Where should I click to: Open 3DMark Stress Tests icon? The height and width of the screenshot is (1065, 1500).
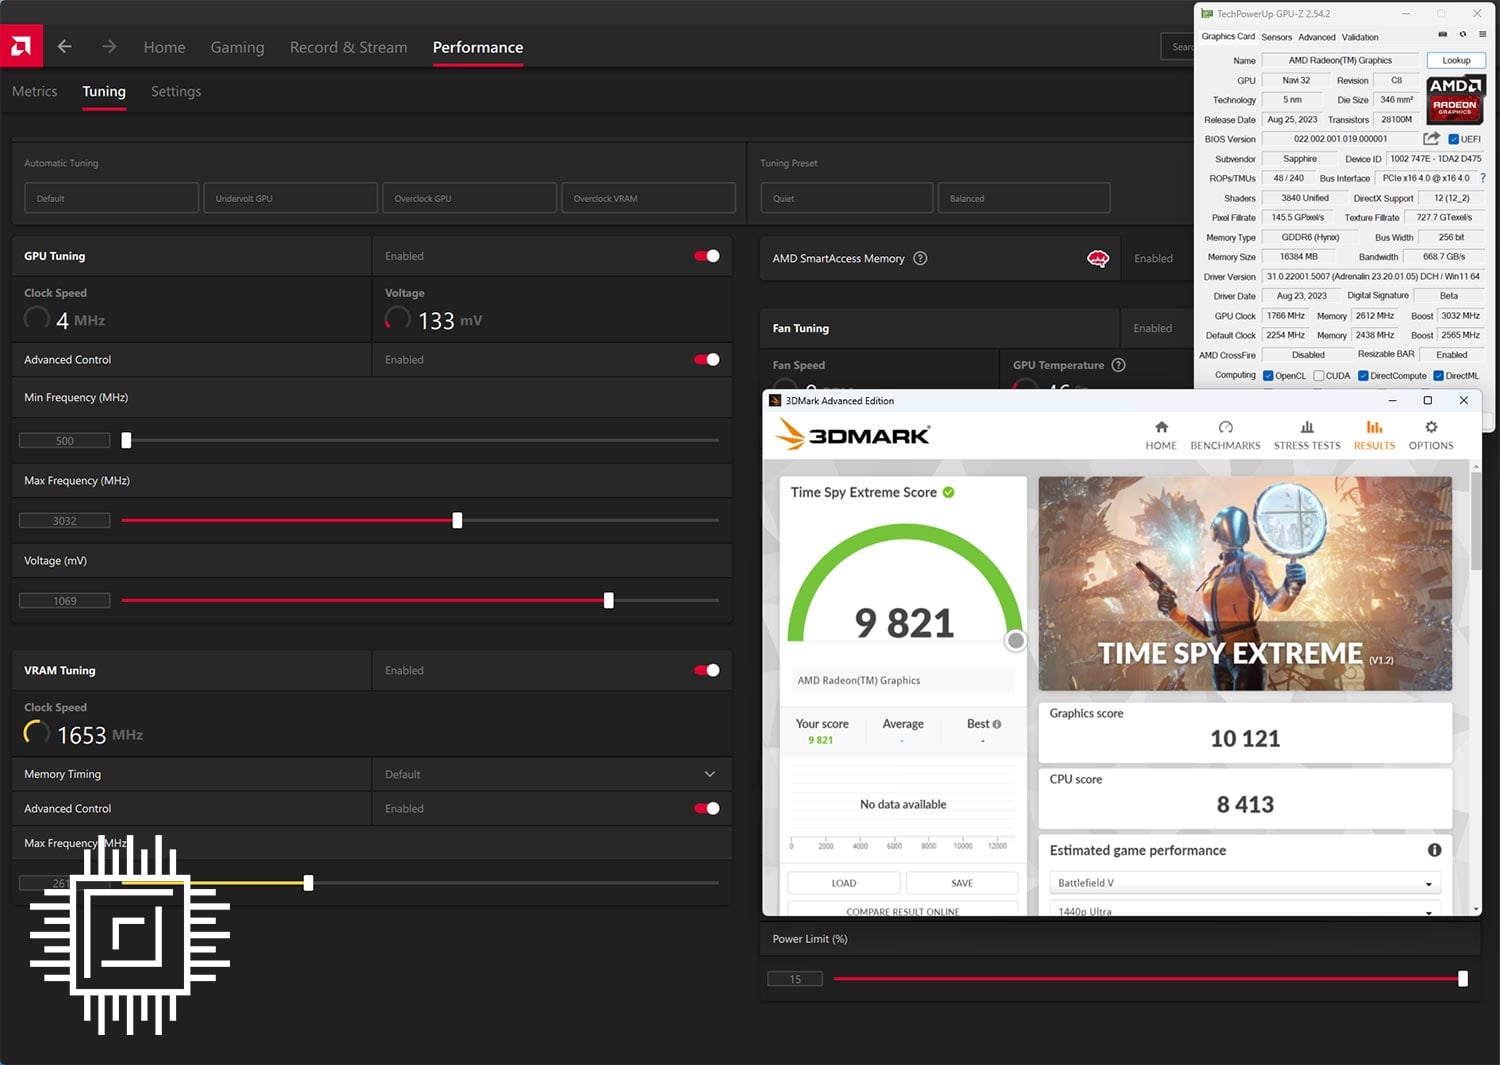pos(1307,428)
